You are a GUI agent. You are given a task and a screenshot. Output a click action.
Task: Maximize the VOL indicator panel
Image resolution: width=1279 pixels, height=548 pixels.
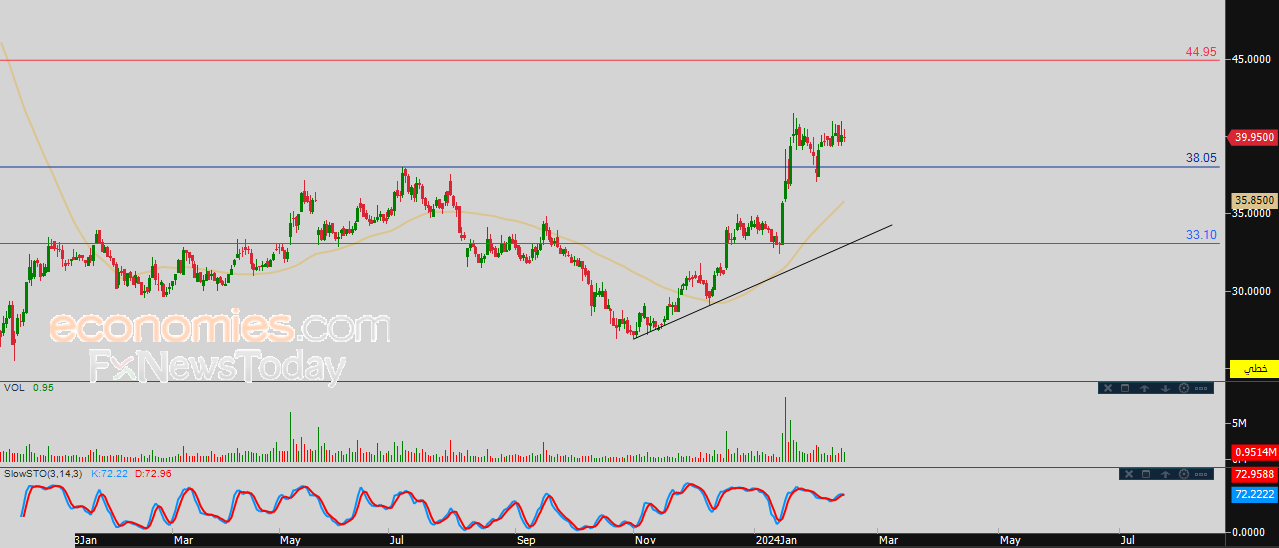[x=1125, y=388]
